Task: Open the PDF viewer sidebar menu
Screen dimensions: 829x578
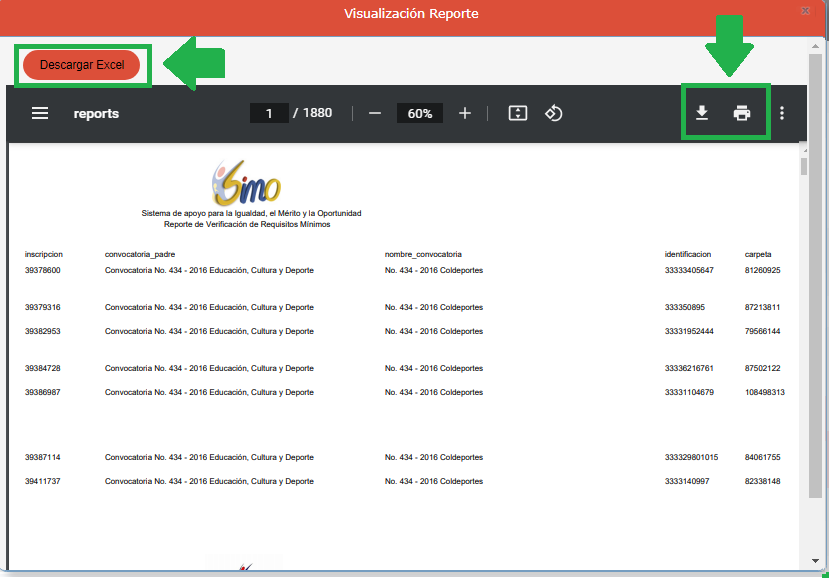Action: click(40, 114)
